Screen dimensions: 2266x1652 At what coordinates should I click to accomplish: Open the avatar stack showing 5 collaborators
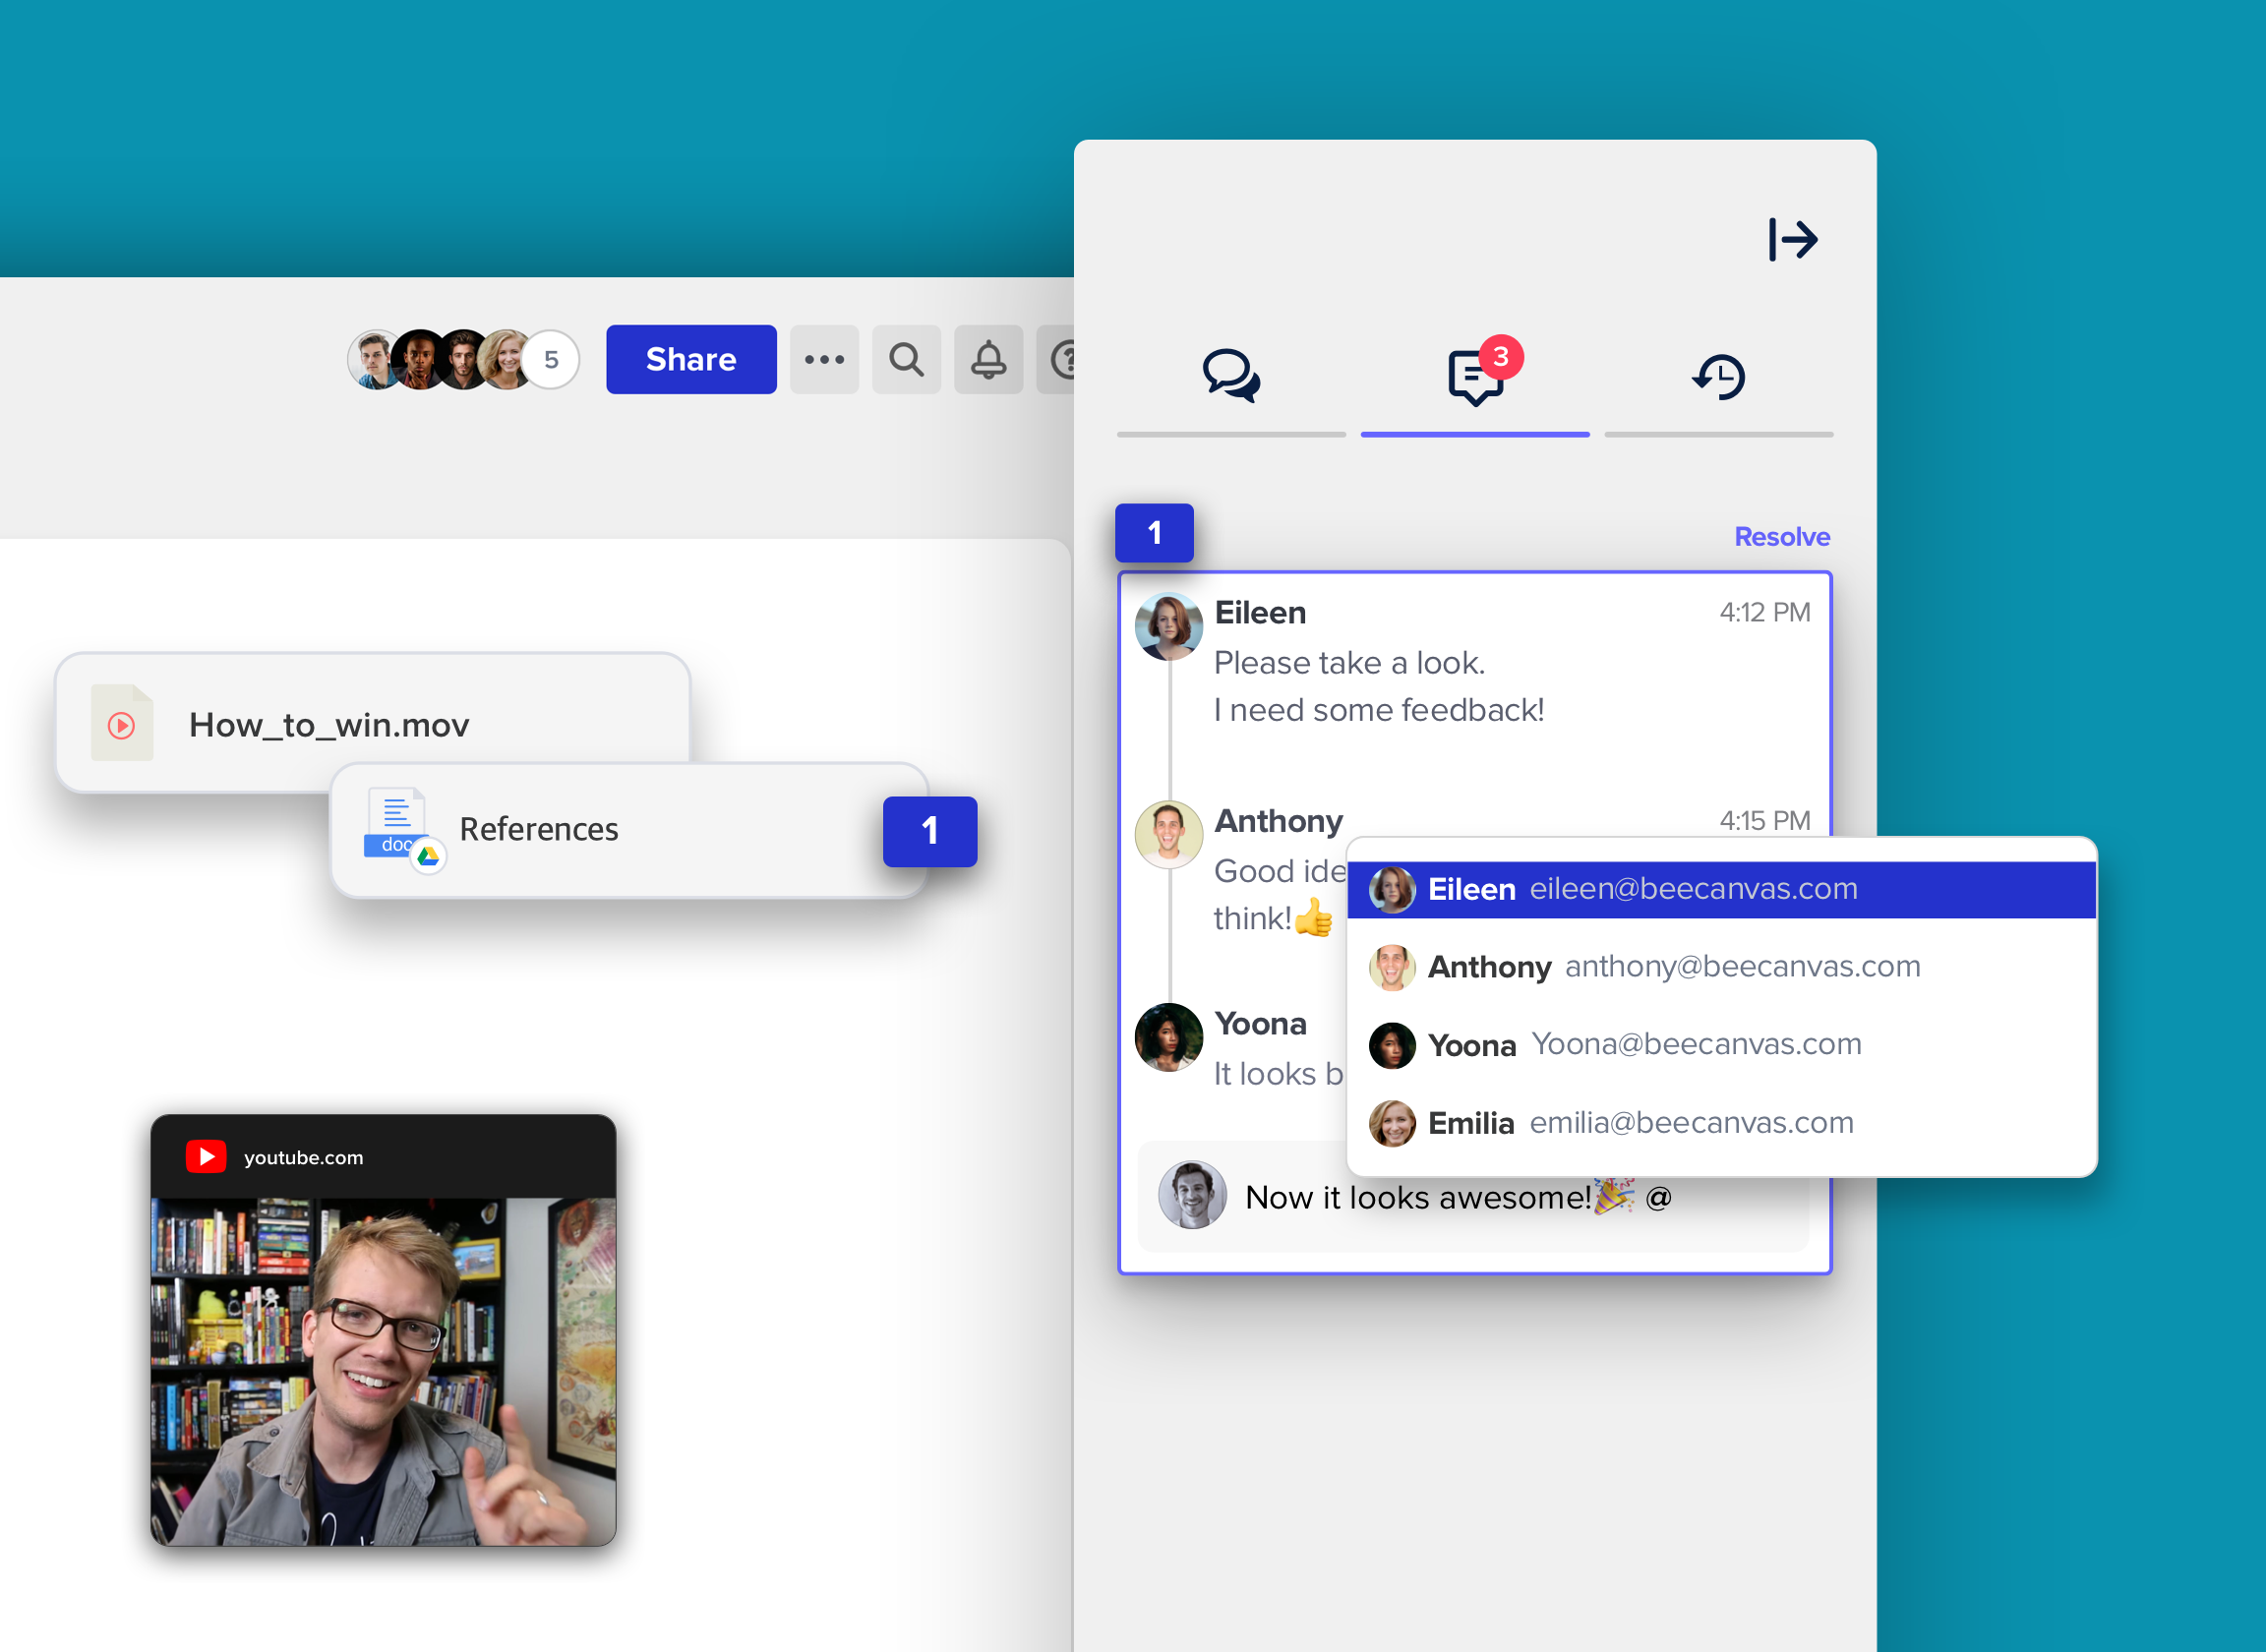[463, 359]
